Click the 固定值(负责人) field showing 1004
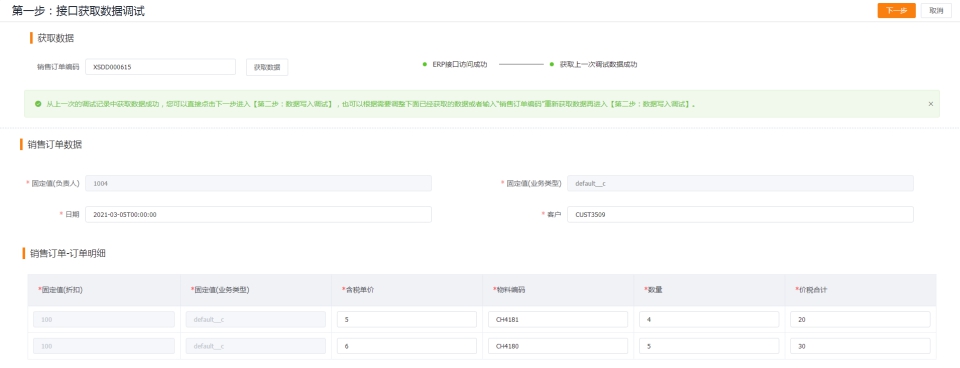The height and width of the screenshot is (368, 960). (x=258, y=183)
